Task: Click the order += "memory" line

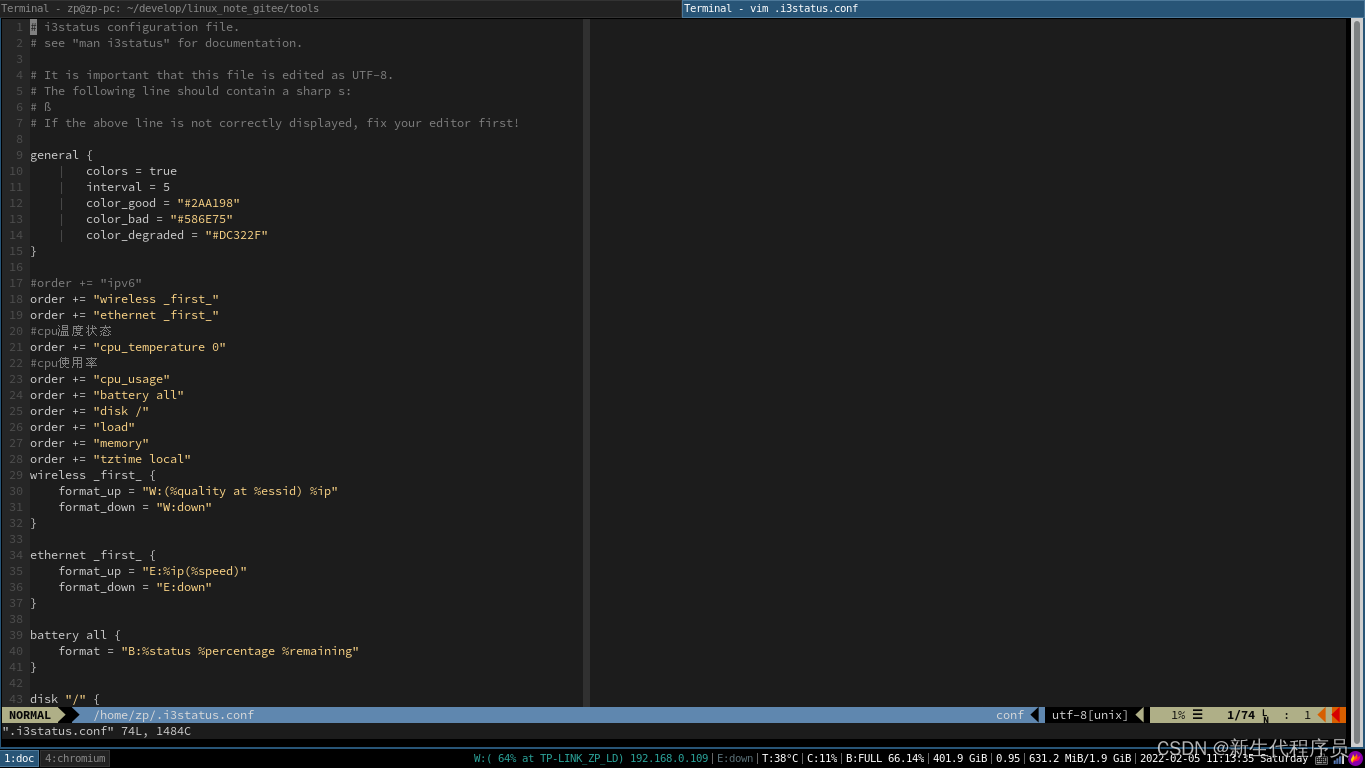Action: (89, 443)
